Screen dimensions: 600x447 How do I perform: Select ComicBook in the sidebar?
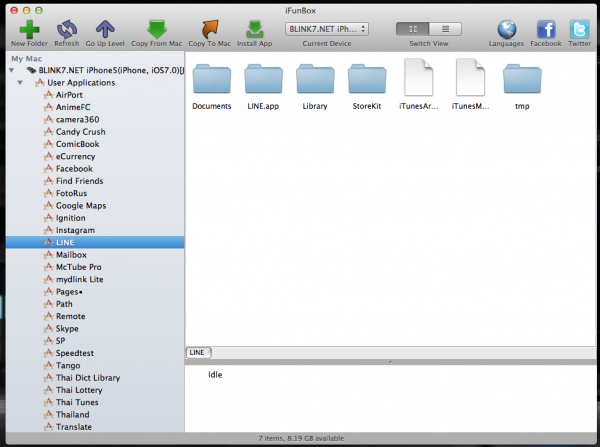[95, 144]
